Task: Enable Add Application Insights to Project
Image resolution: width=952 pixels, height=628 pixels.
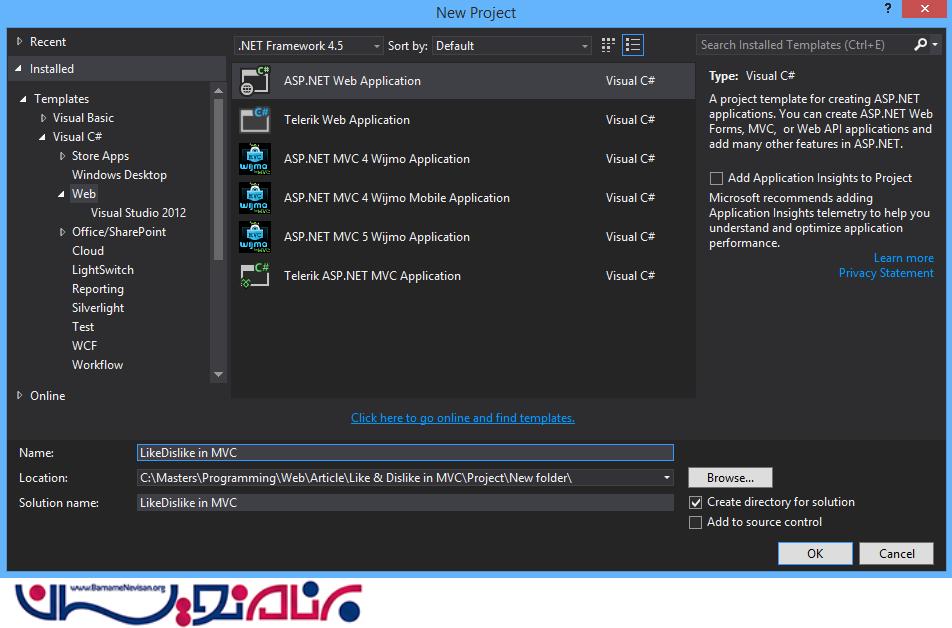Action: [716, 178]
